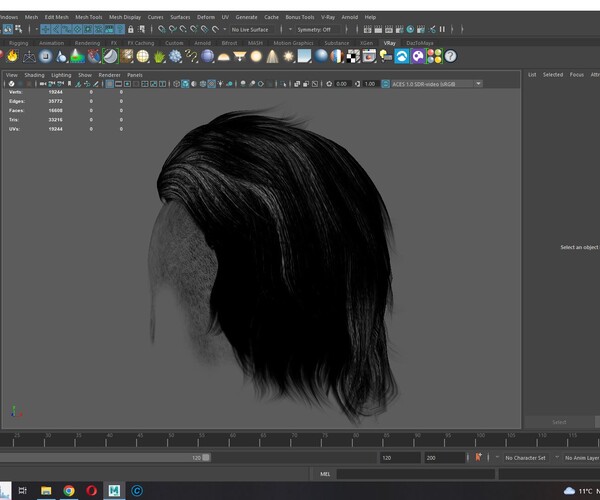Image resolution: width=600 pixels, height=500 pixels.
Task: Click the lock selection padlock icon
Action: pyautogui.click(x=131, y=29)
